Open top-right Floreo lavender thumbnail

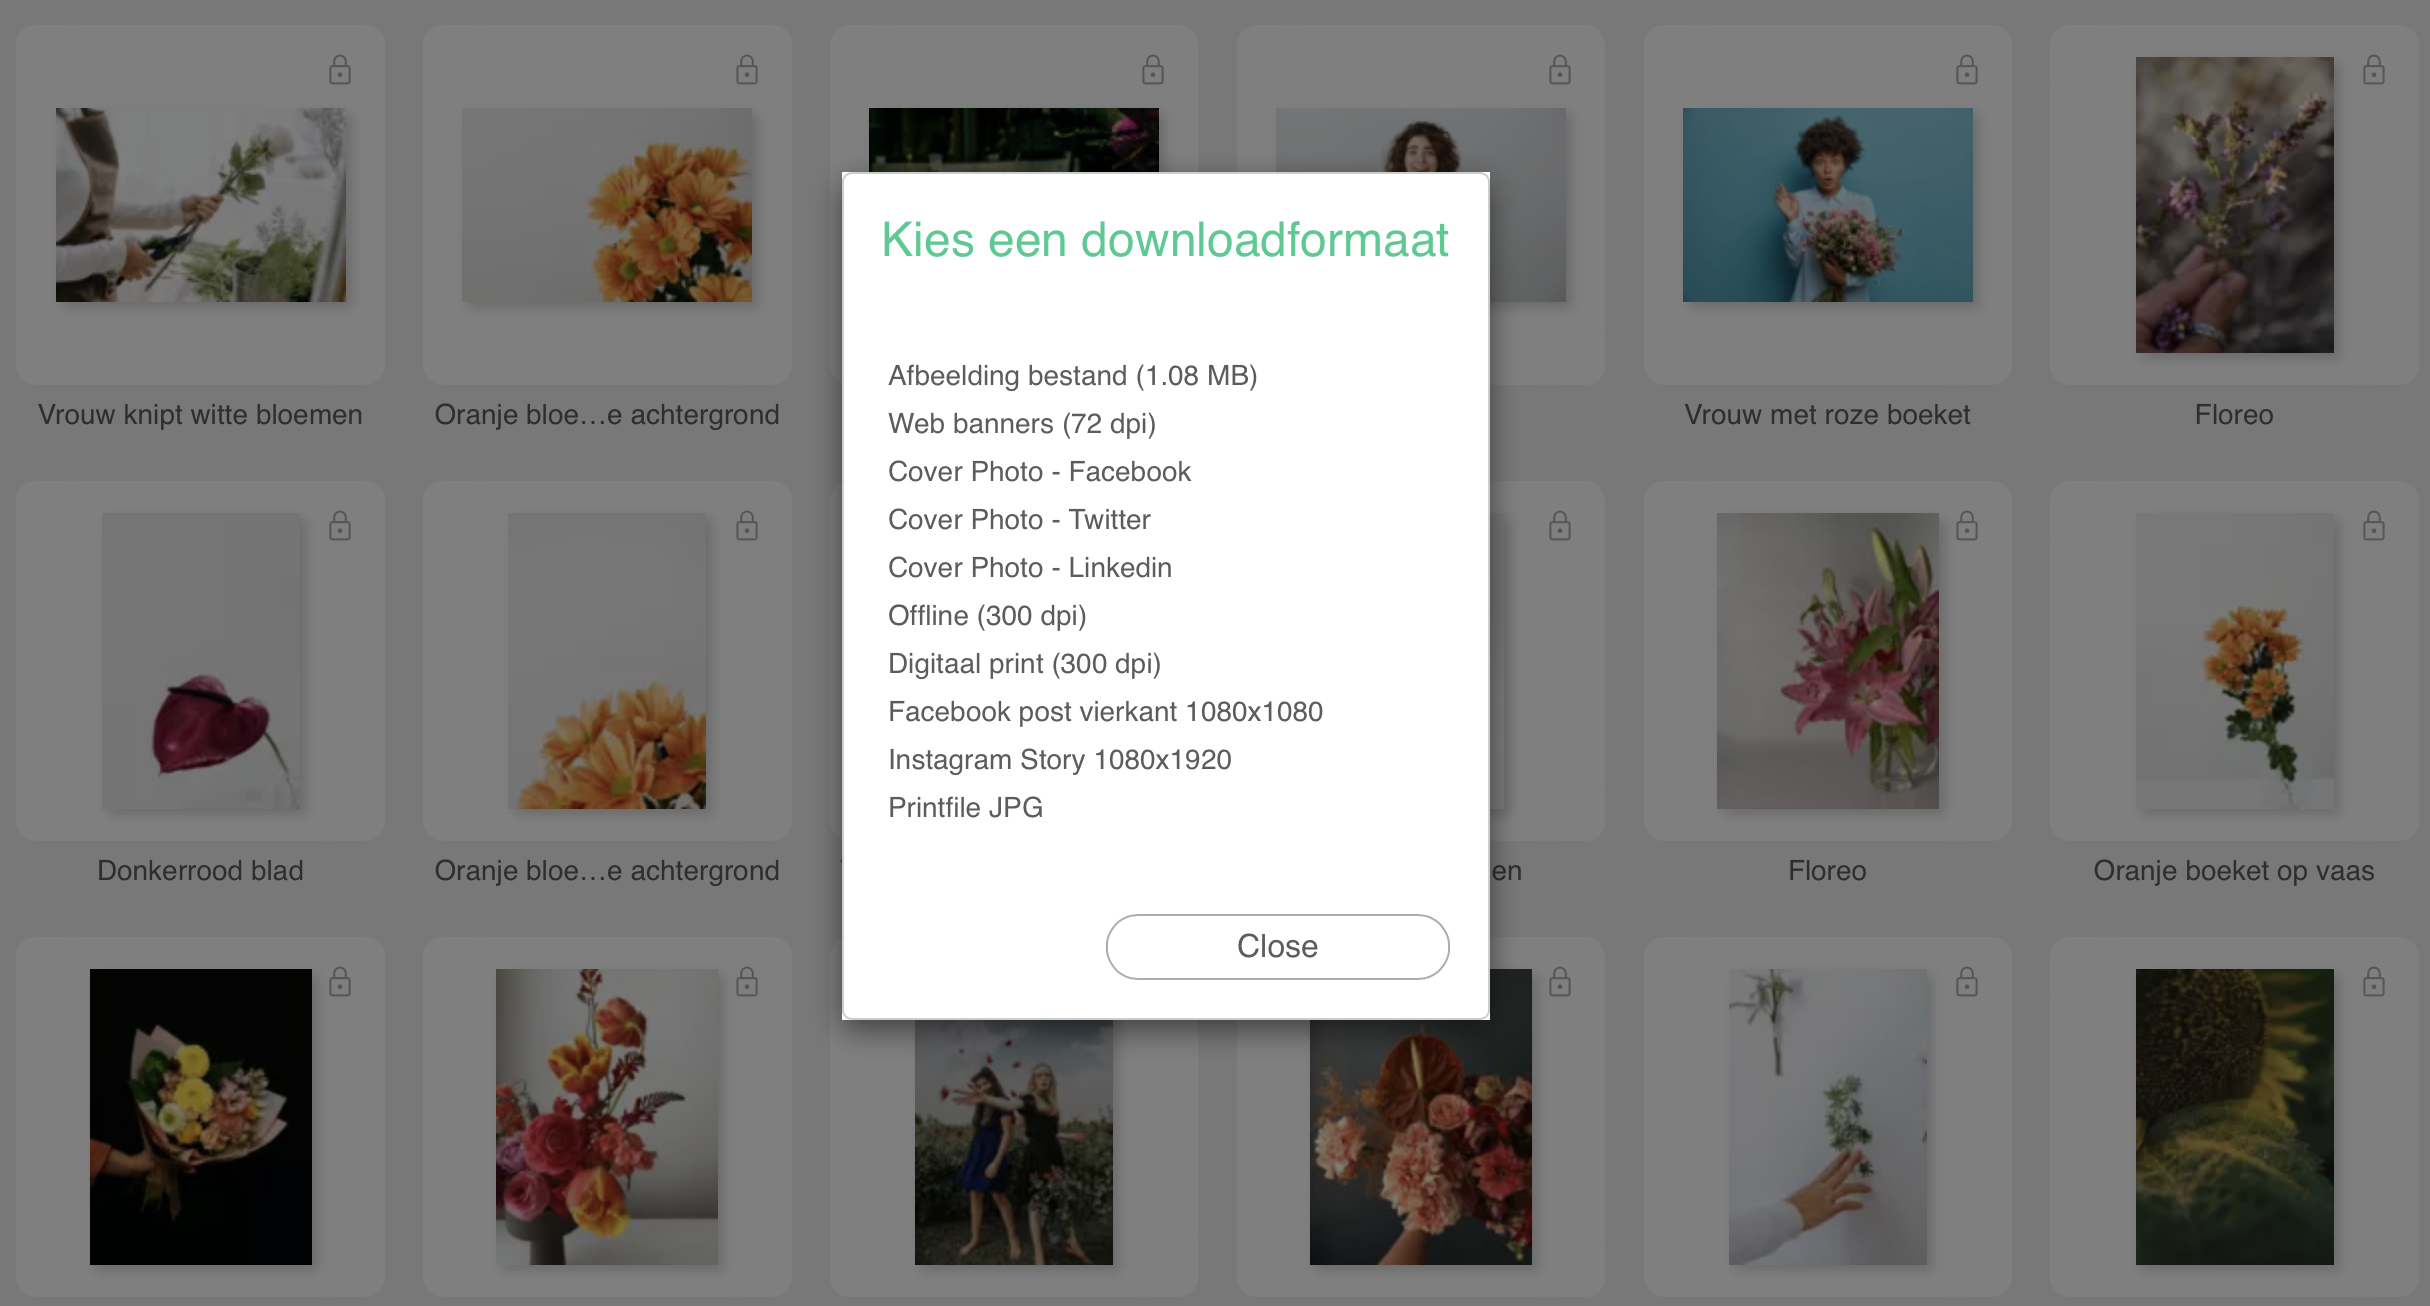click(2235, 205)
